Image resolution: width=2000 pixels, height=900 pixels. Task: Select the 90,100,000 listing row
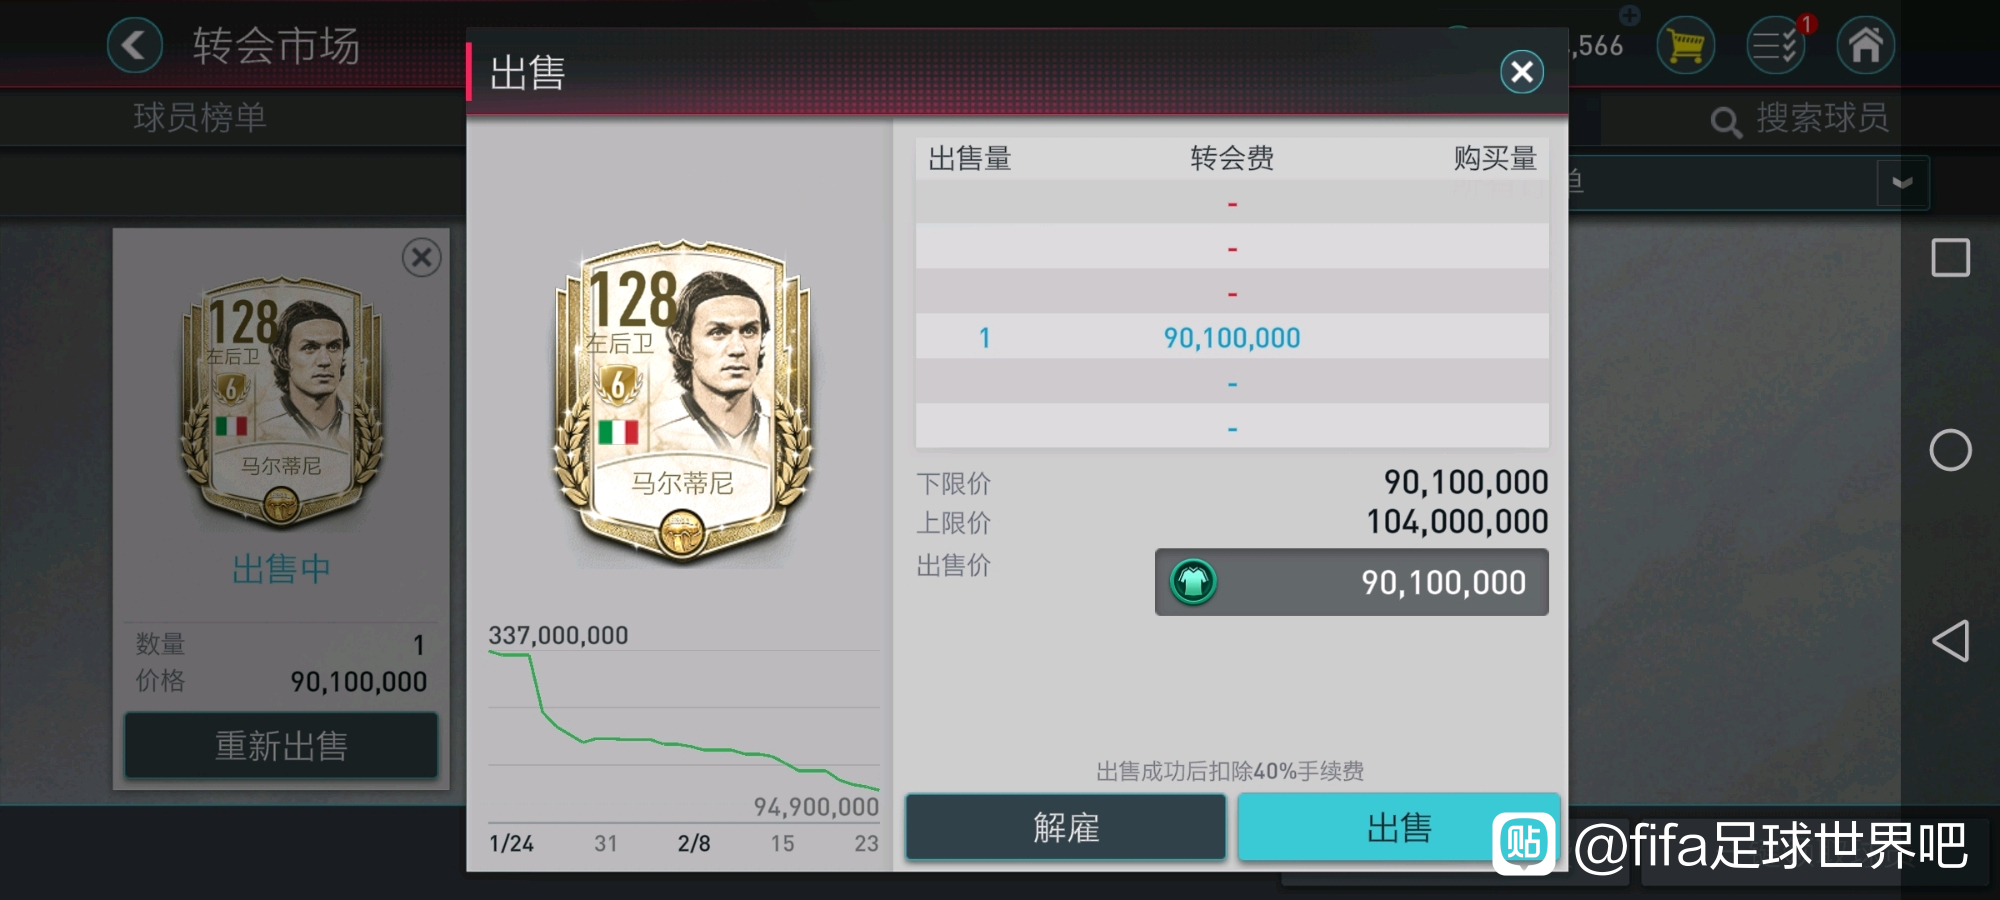pyautogui.click(x=1232, y=338)
